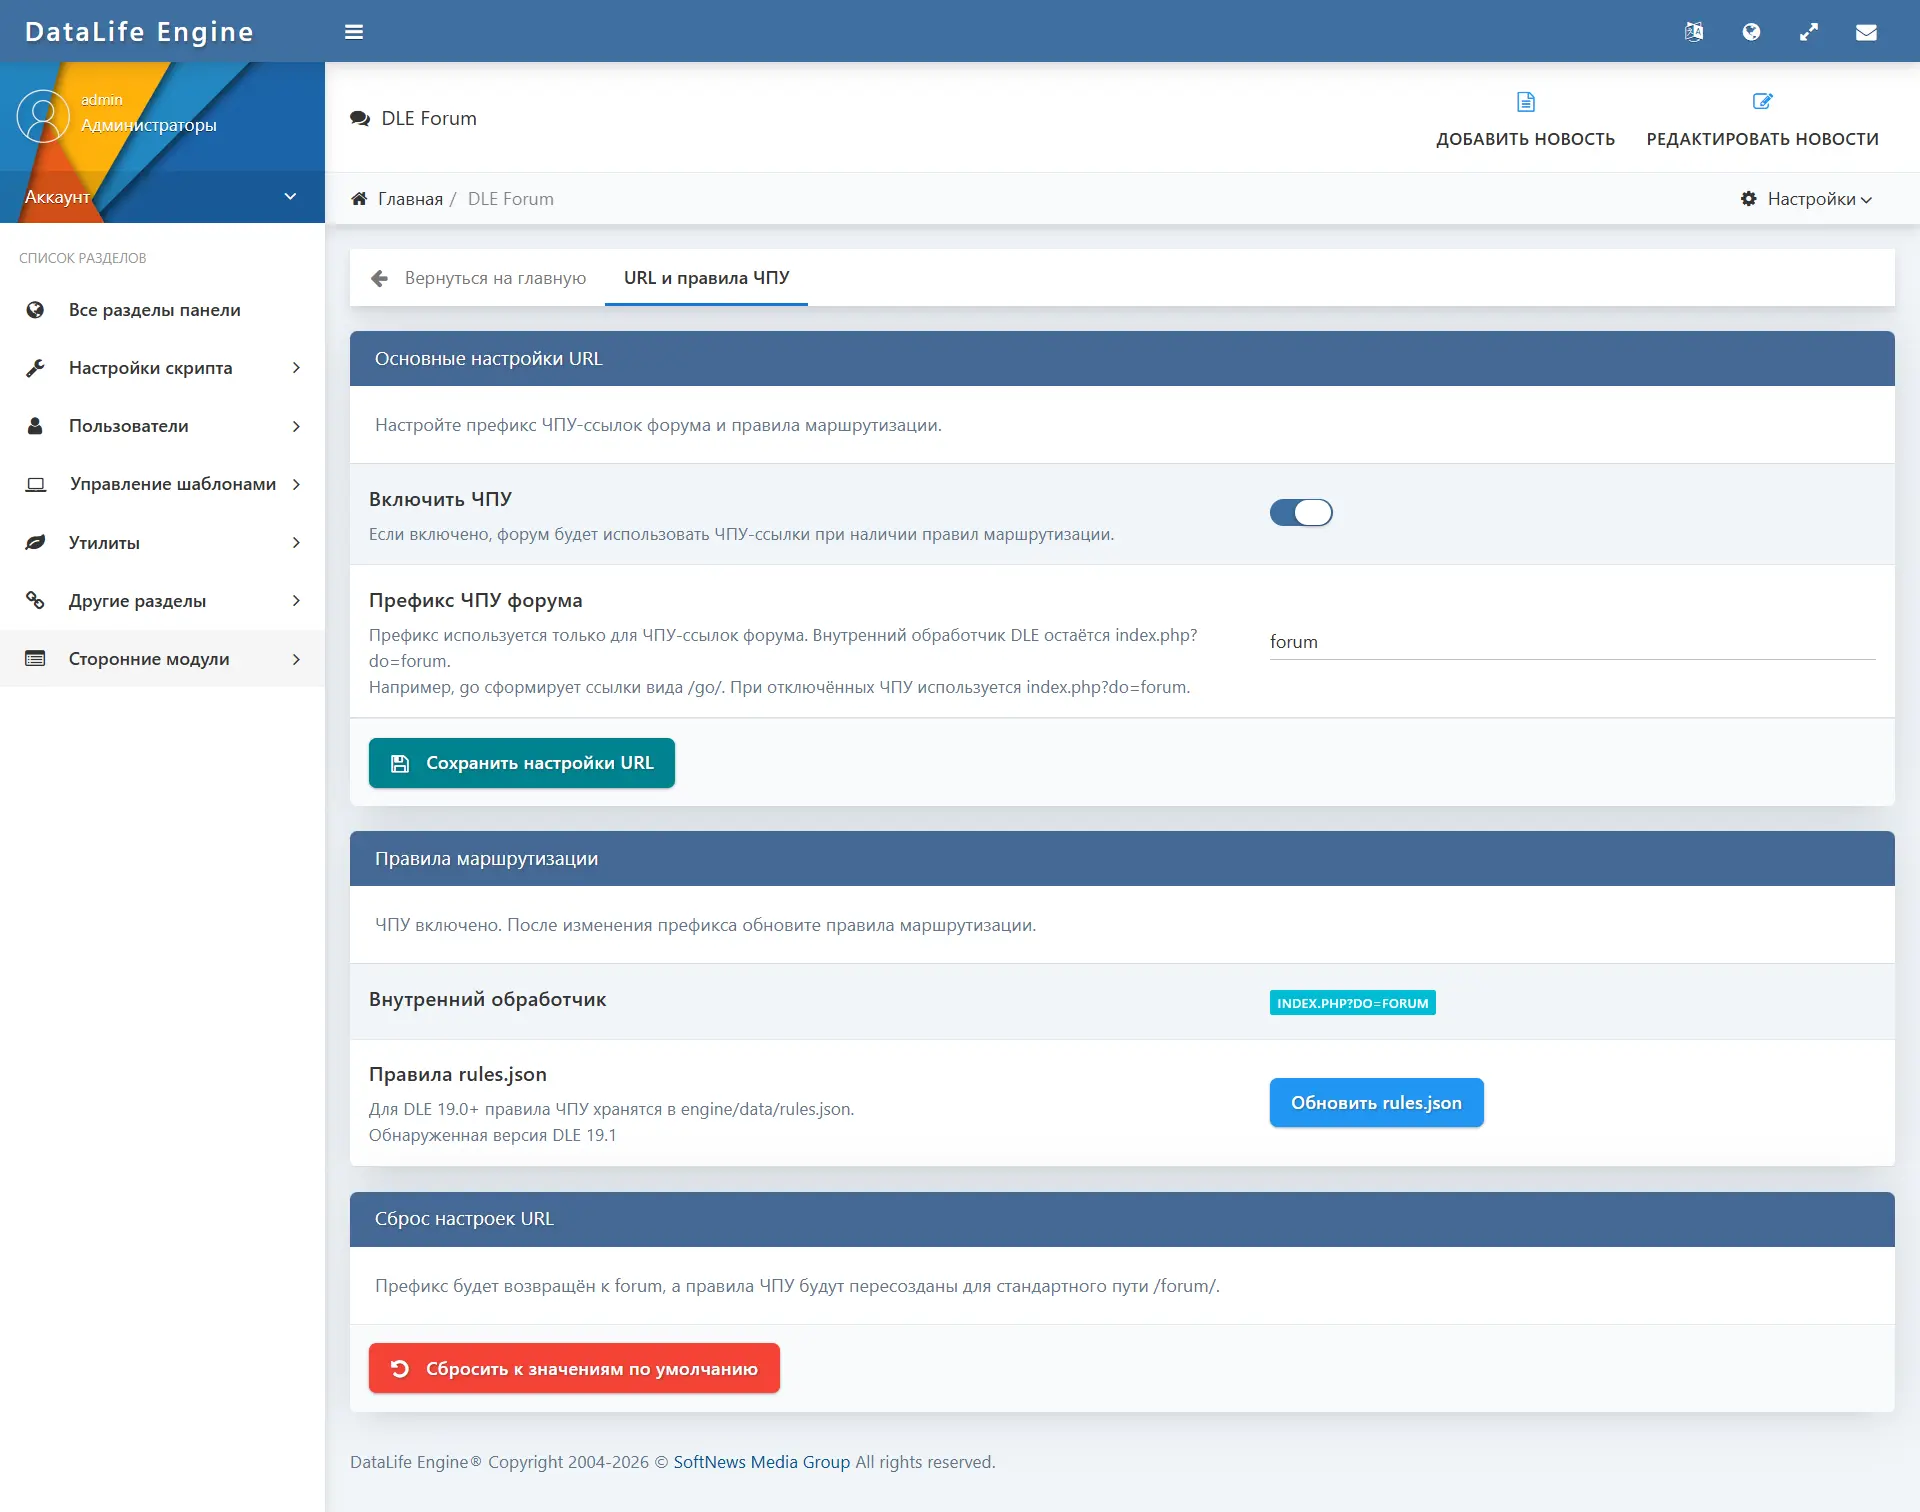The width and height of the screenshot is (1920, 1512).
Task: Click Администраторы group label
Action: tap(148, 125)
